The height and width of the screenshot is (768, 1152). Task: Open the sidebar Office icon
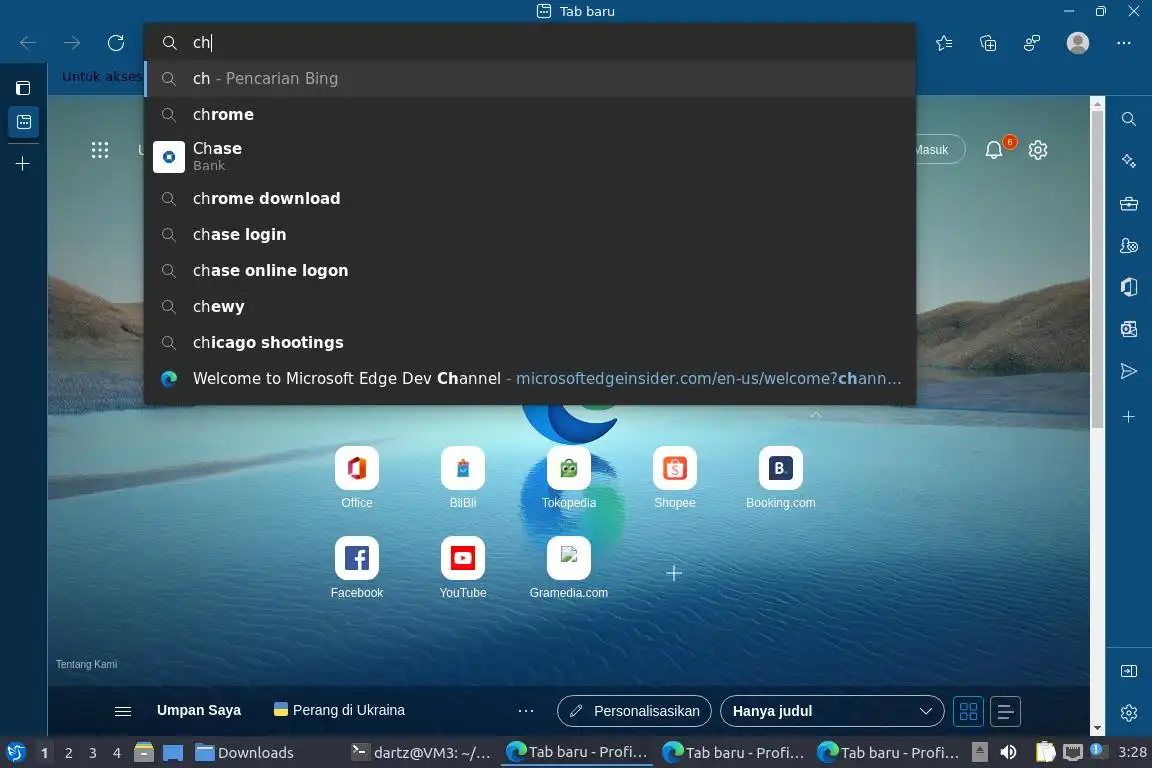pyautogui.click(x=1128, y=287)
